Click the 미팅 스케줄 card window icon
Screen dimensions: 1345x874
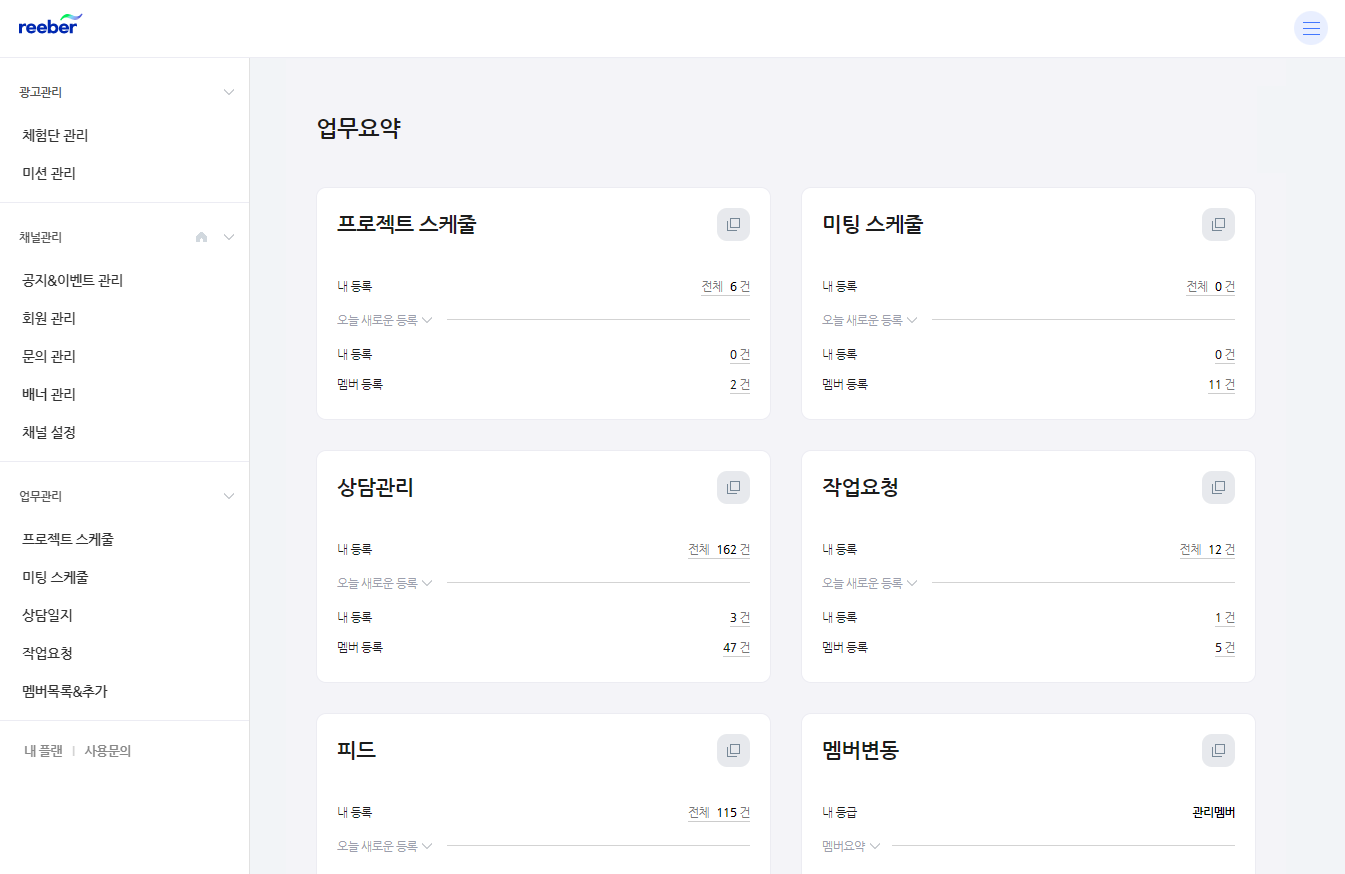1218,225
